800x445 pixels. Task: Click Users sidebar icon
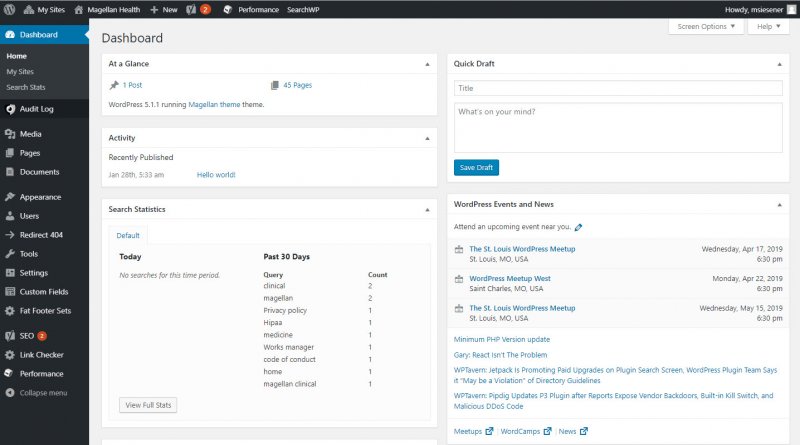pyautogui.click(x=10, y=216)
